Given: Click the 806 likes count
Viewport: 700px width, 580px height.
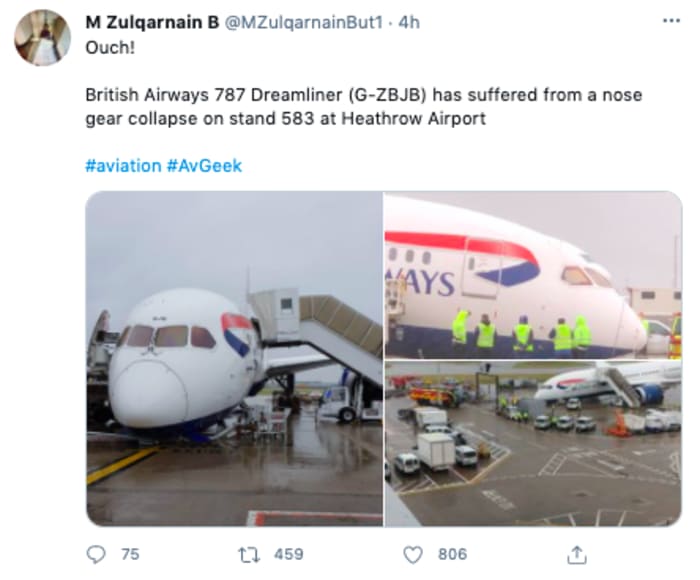Looking at the screenshot, I should 452,553.
